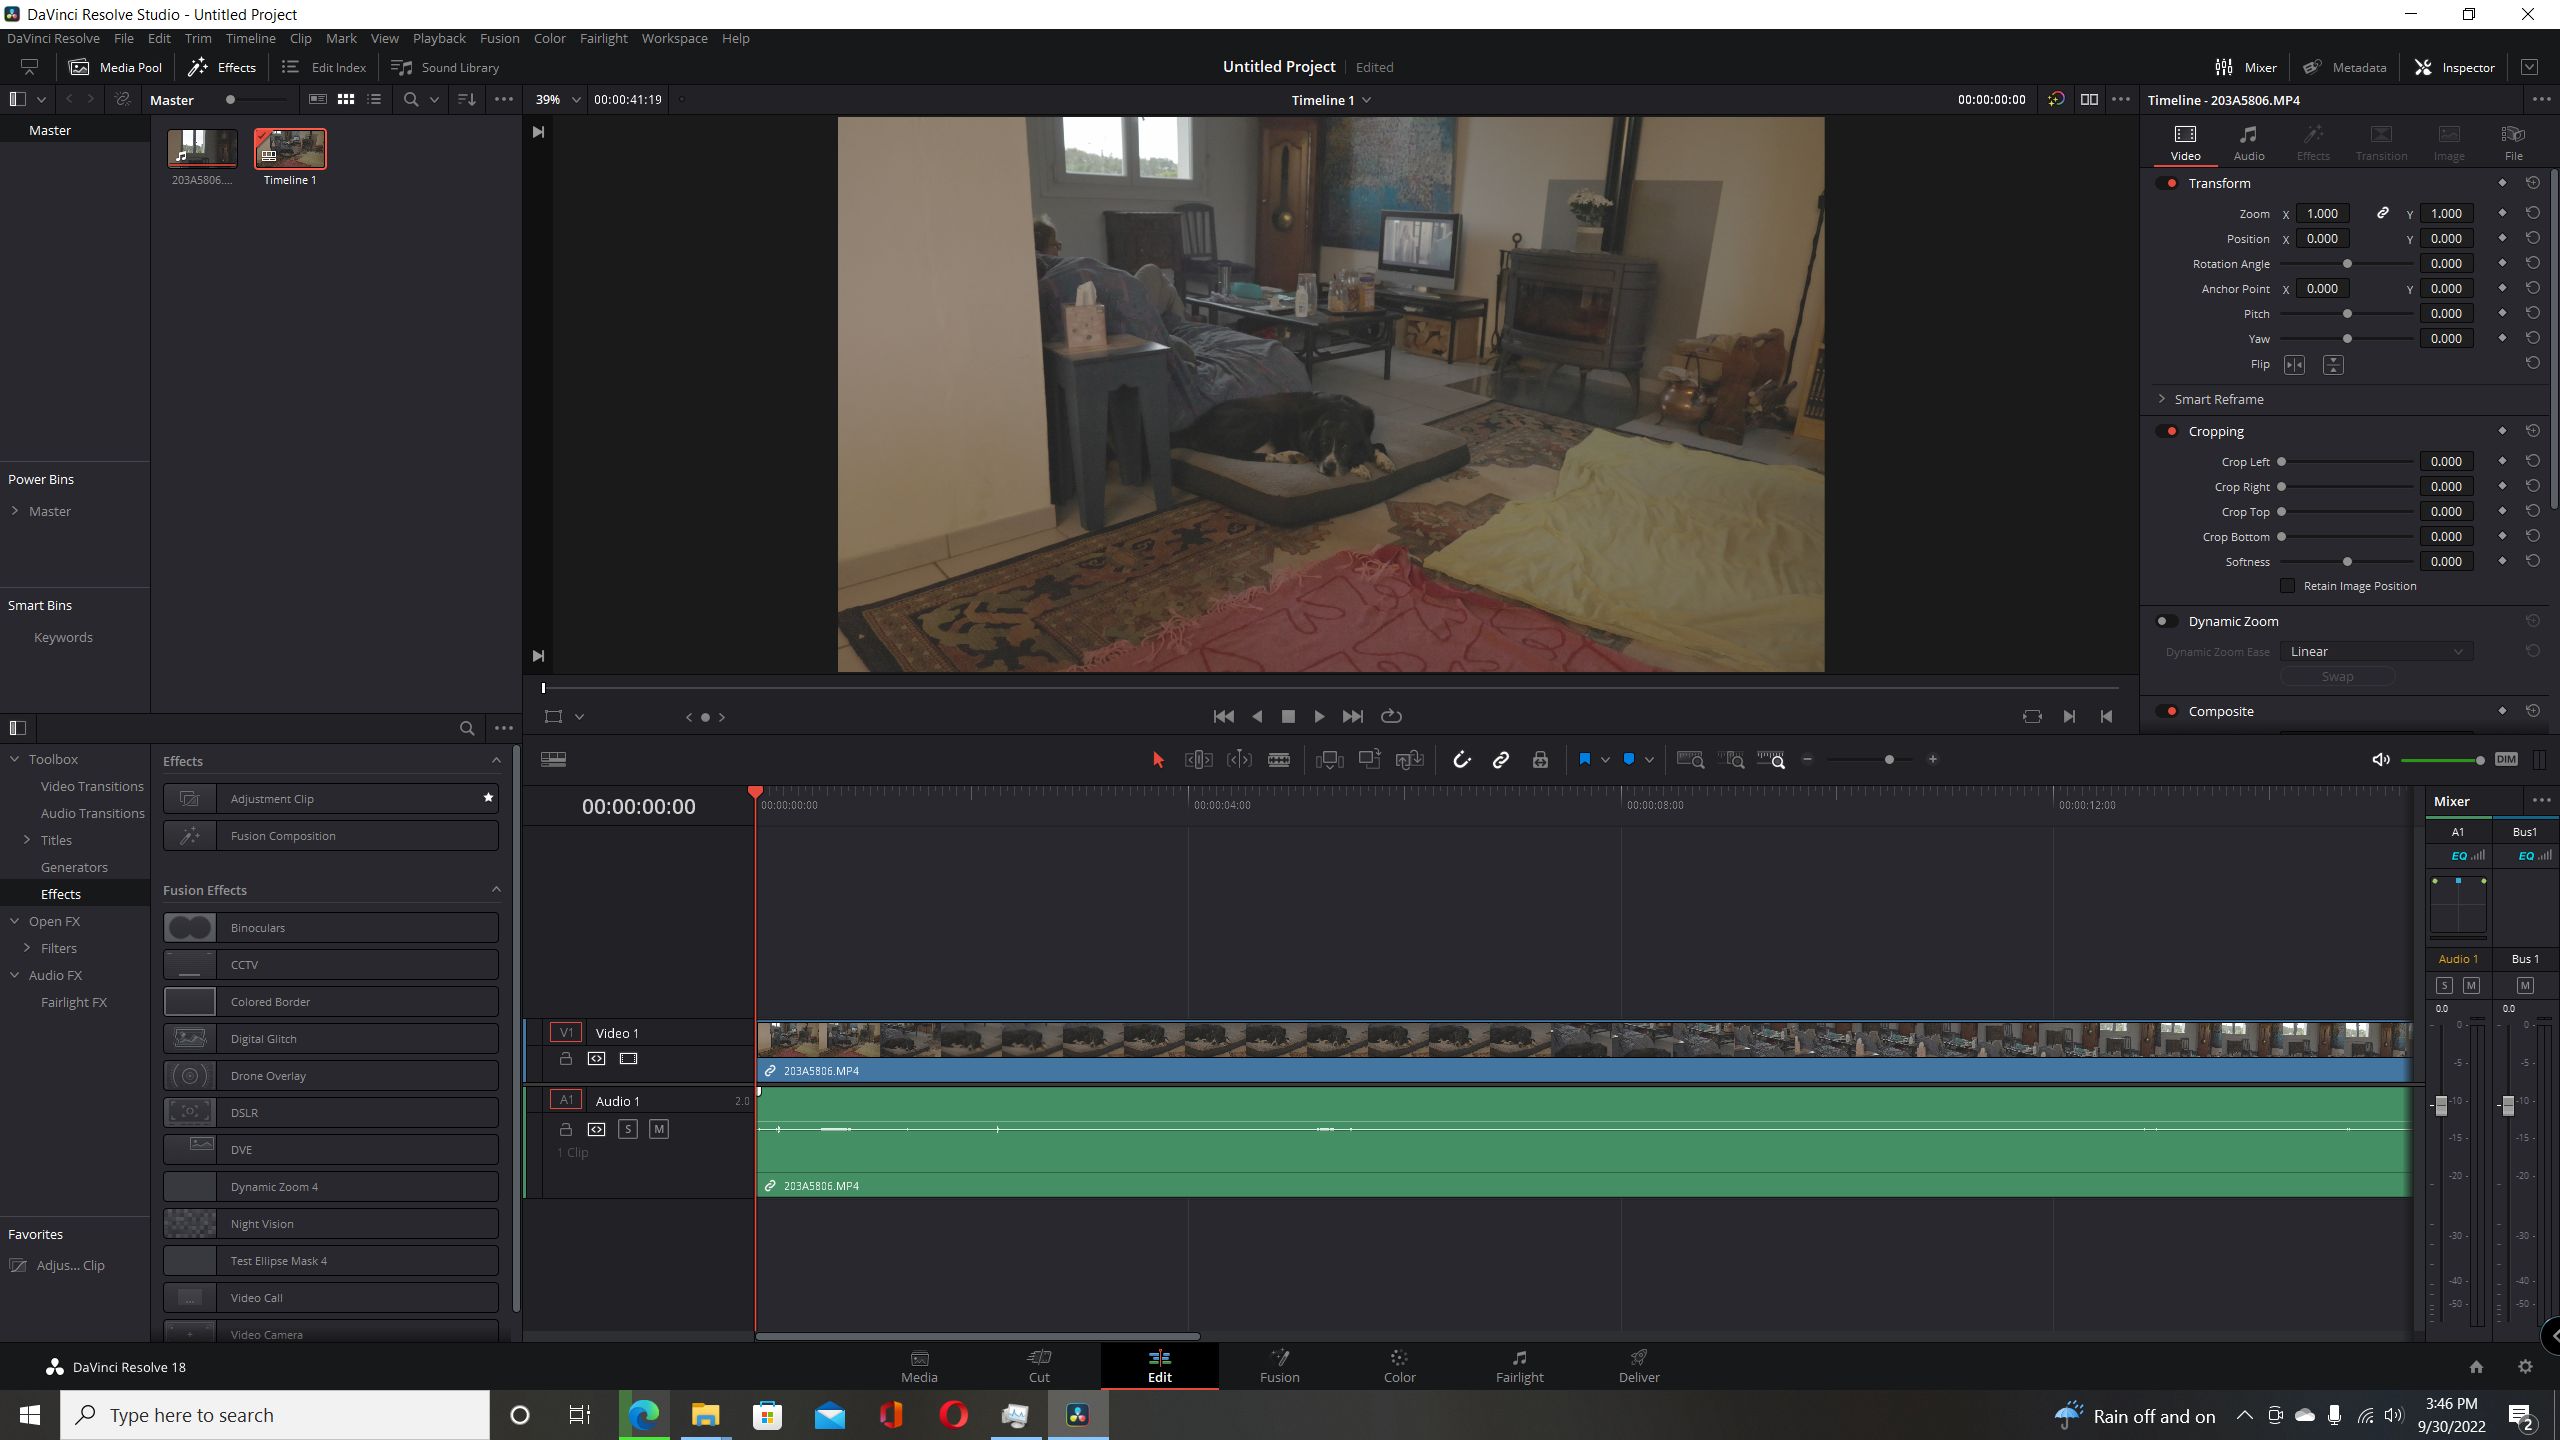This screenshot has height=1440, width=2560.
Task: Click Detail Zoom icon
Action: tap(1731, 760)
